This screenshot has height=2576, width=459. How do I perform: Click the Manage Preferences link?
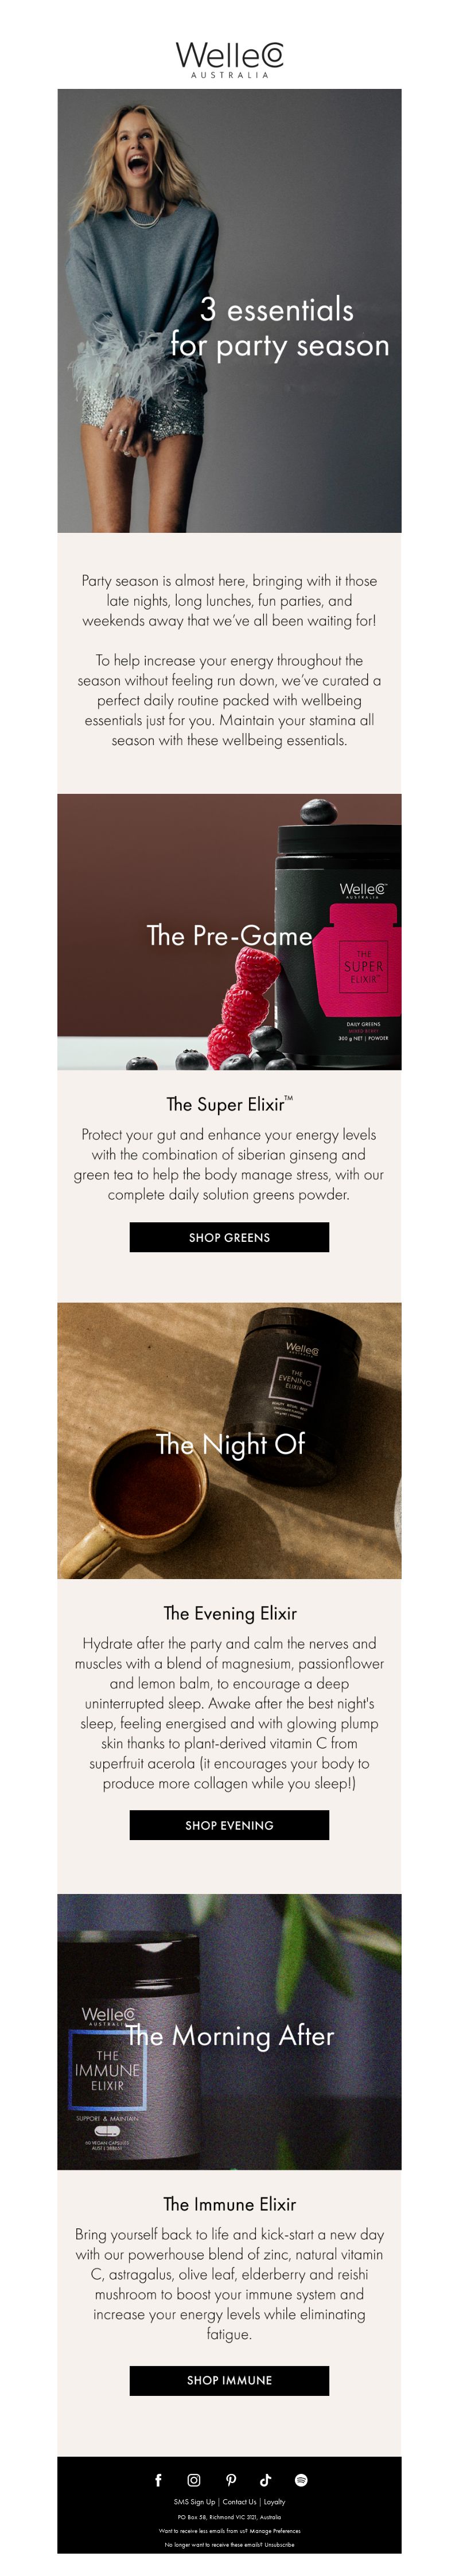click(x=275, y=2531)
